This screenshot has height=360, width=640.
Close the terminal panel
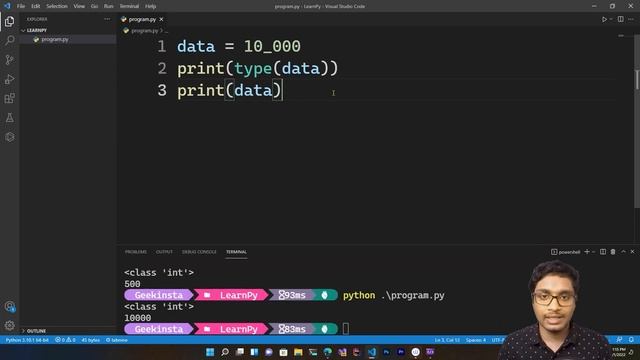click(632, 252)
